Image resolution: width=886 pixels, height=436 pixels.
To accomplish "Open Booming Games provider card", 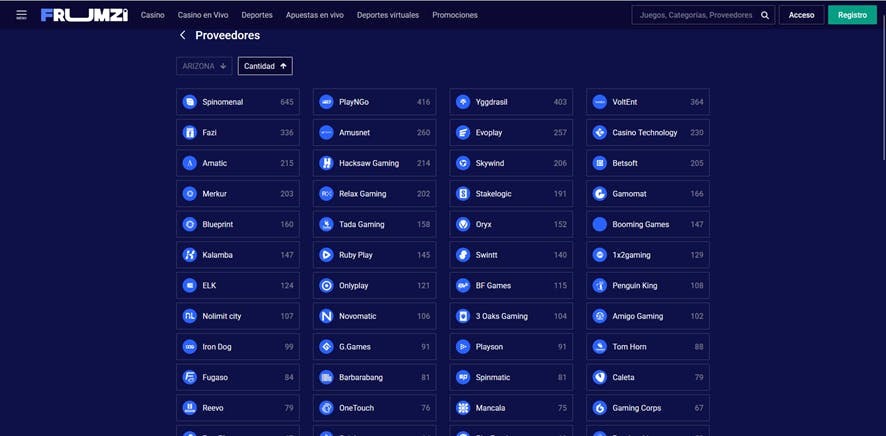I will (648, 224).
